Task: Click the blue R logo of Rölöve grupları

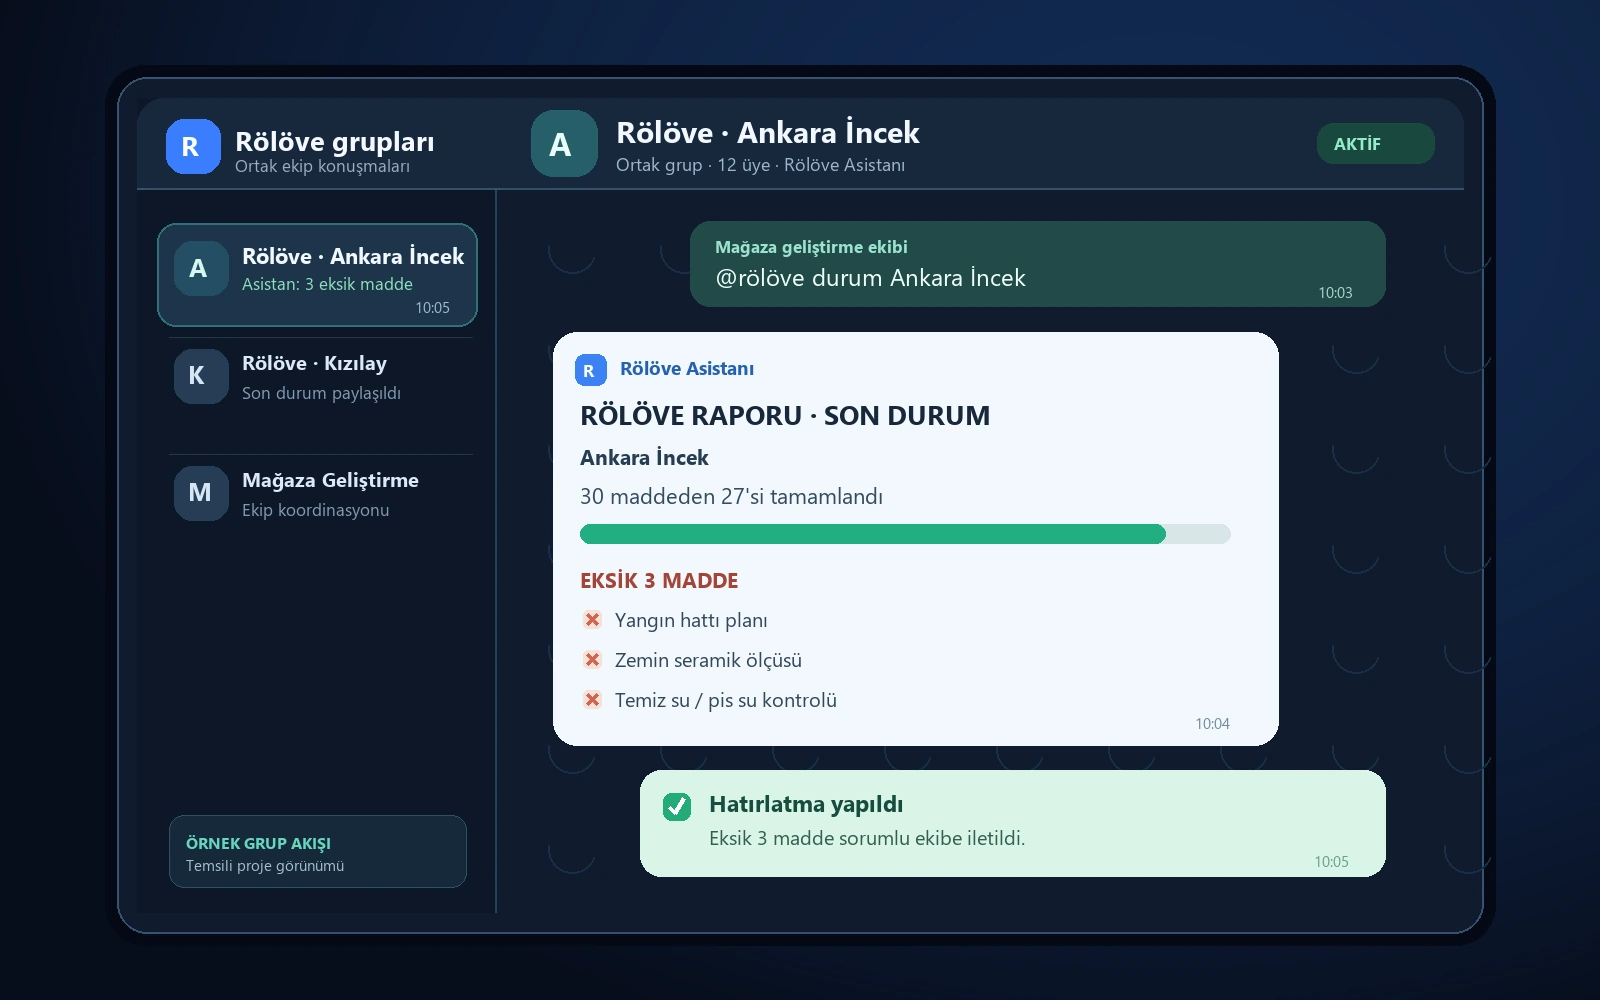Action: pyautogui.click(x=193, y=146)
